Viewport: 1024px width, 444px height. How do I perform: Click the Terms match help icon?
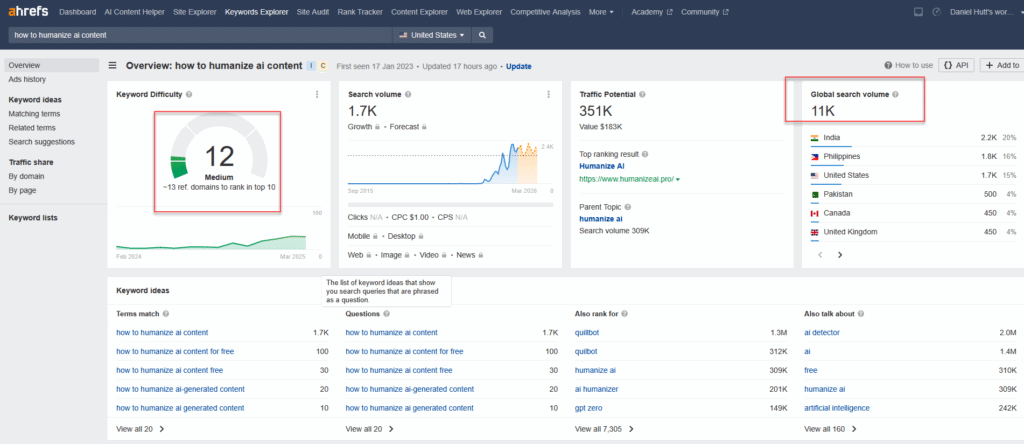[165, 314]
